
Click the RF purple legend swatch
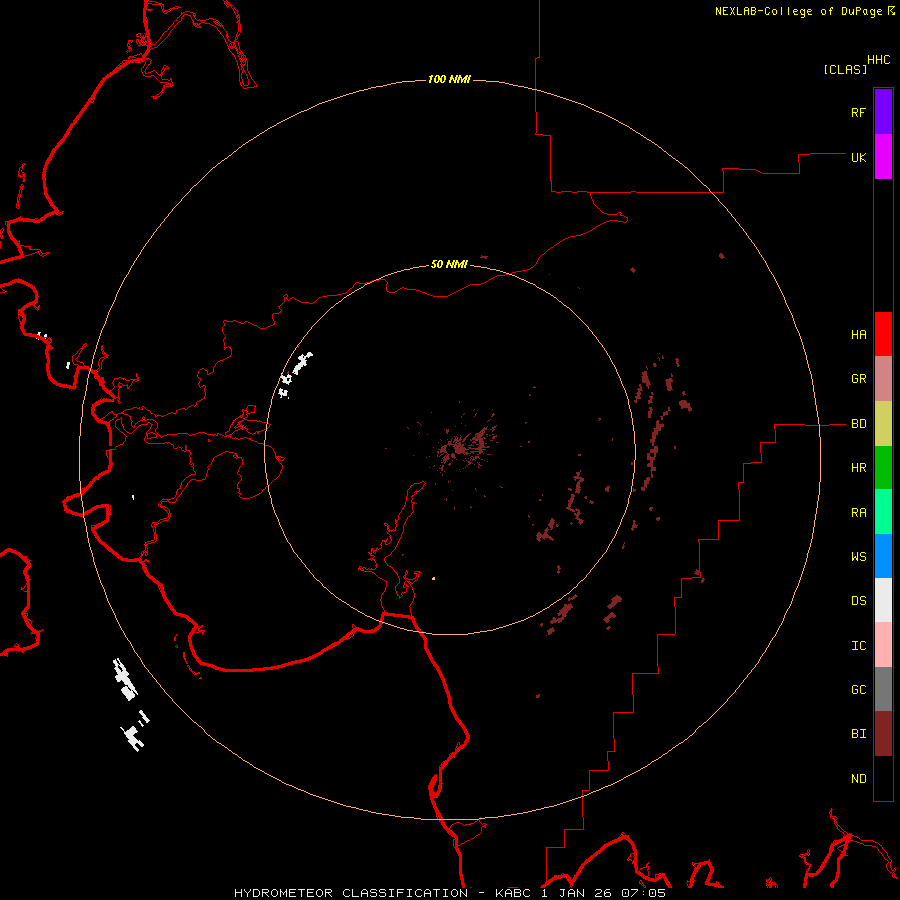(x=883, y=112)
